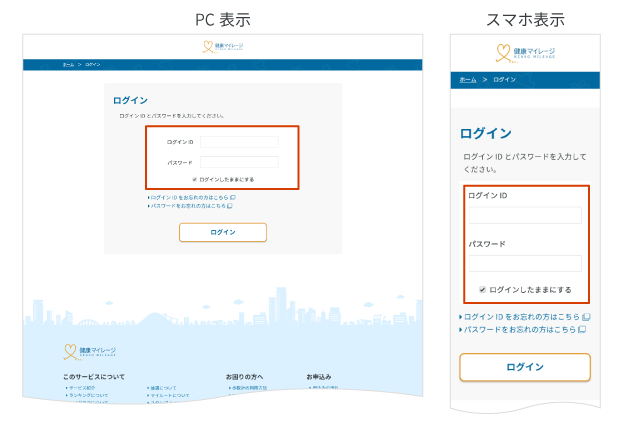Toggle ログインしたままにする checkbox in smartphone view
The height and width of the screenshot is (421, 624).
point(482,289)
